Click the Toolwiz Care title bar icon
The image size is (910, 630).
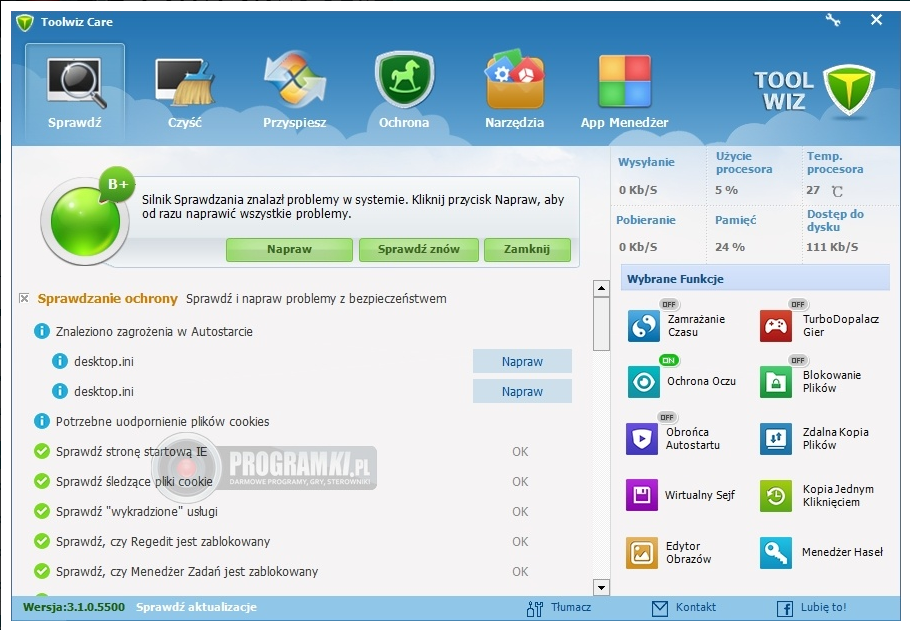pos(24,23)
